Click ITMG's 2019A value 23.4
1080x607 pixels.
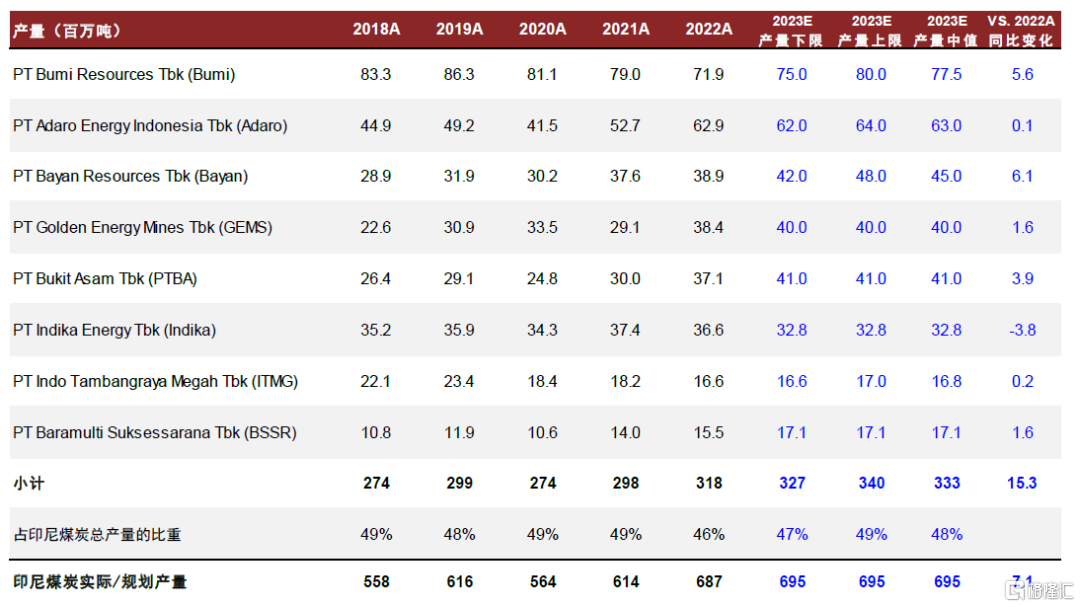pos(459,382)
